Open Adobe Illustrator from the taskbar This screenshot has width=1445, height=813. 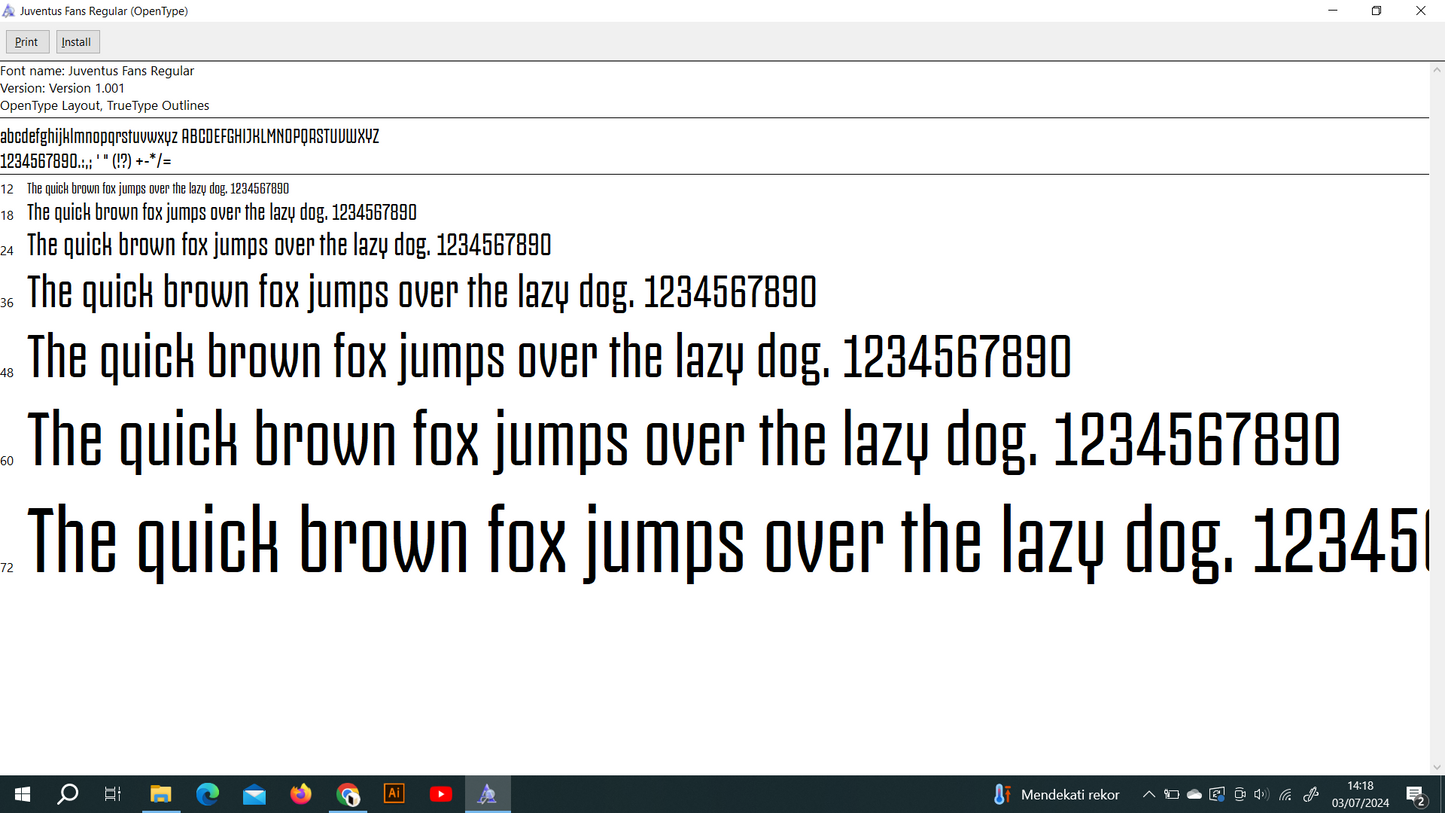pyautogui.click(x=394, y=794)
